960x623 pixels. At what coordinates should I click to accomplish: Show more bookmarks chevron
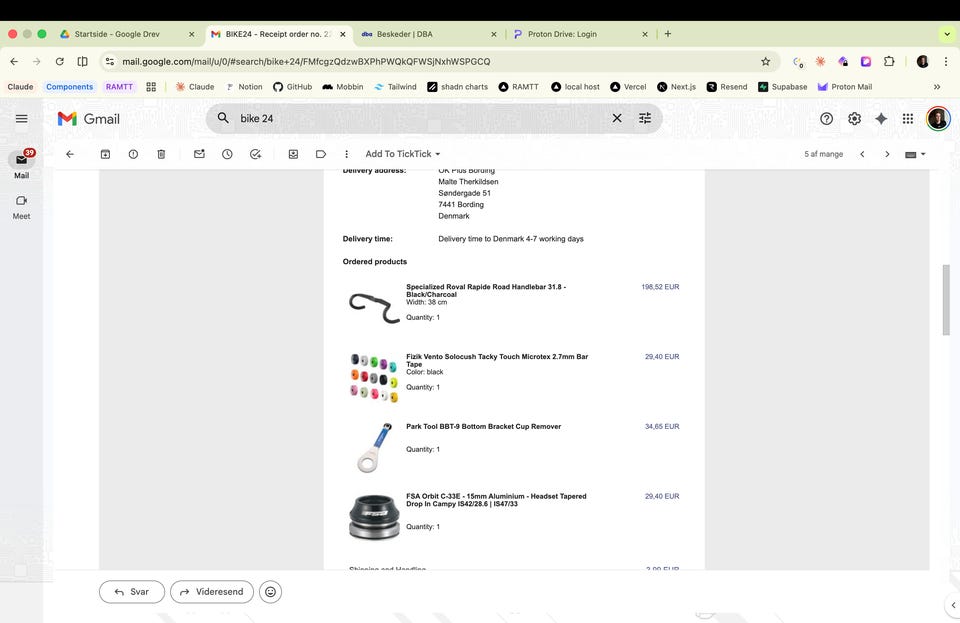click(x=937, y=87)
